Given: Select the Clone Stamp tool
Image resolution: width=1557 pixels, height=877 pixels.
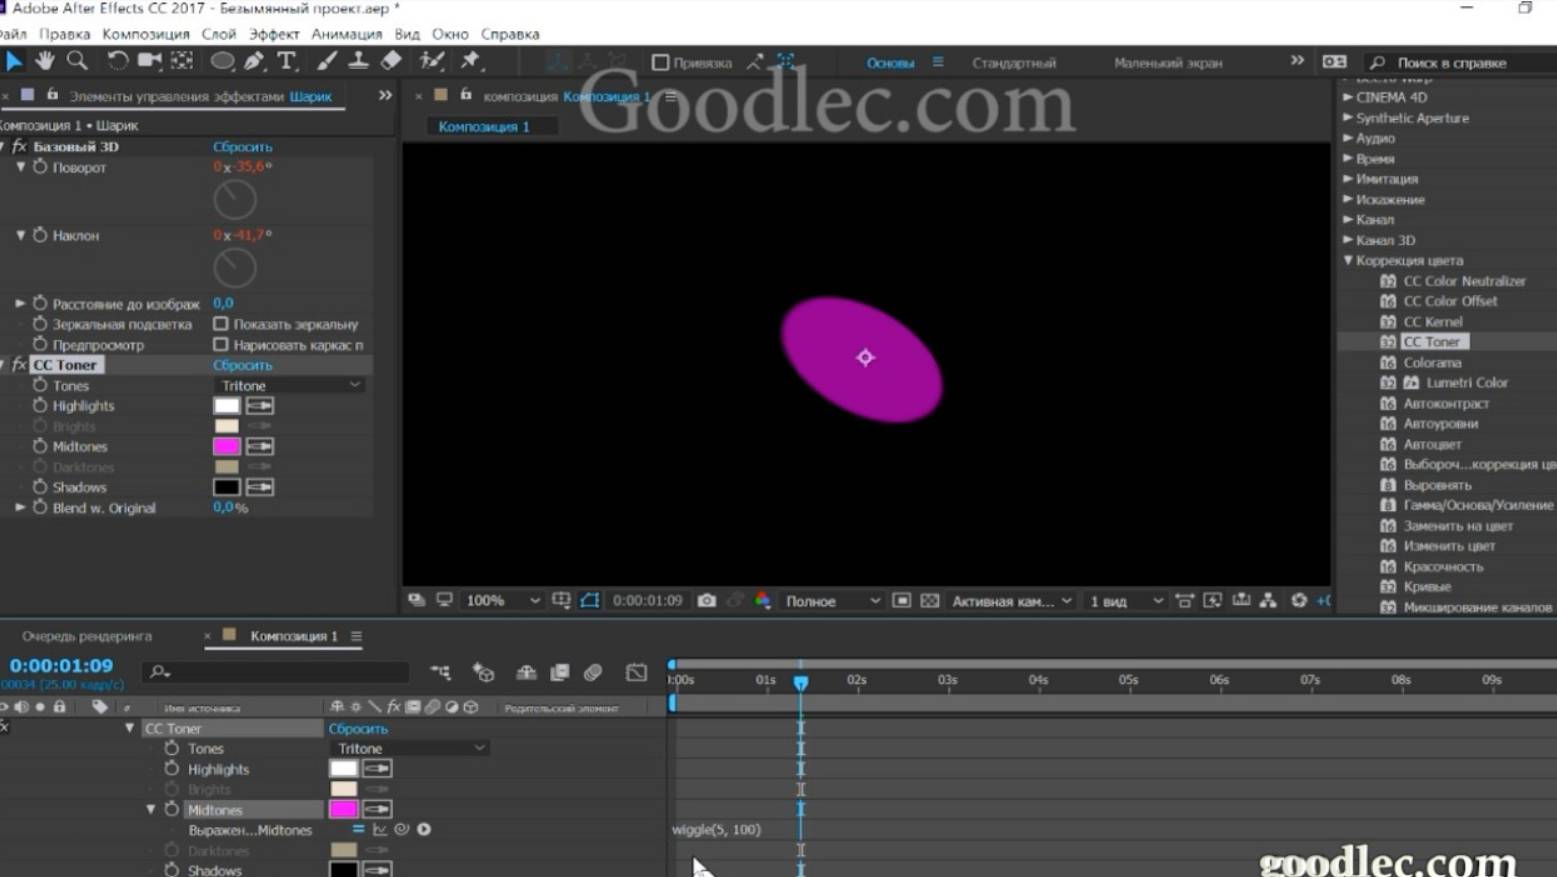Looking at the screenshot, I should [358, 61].
